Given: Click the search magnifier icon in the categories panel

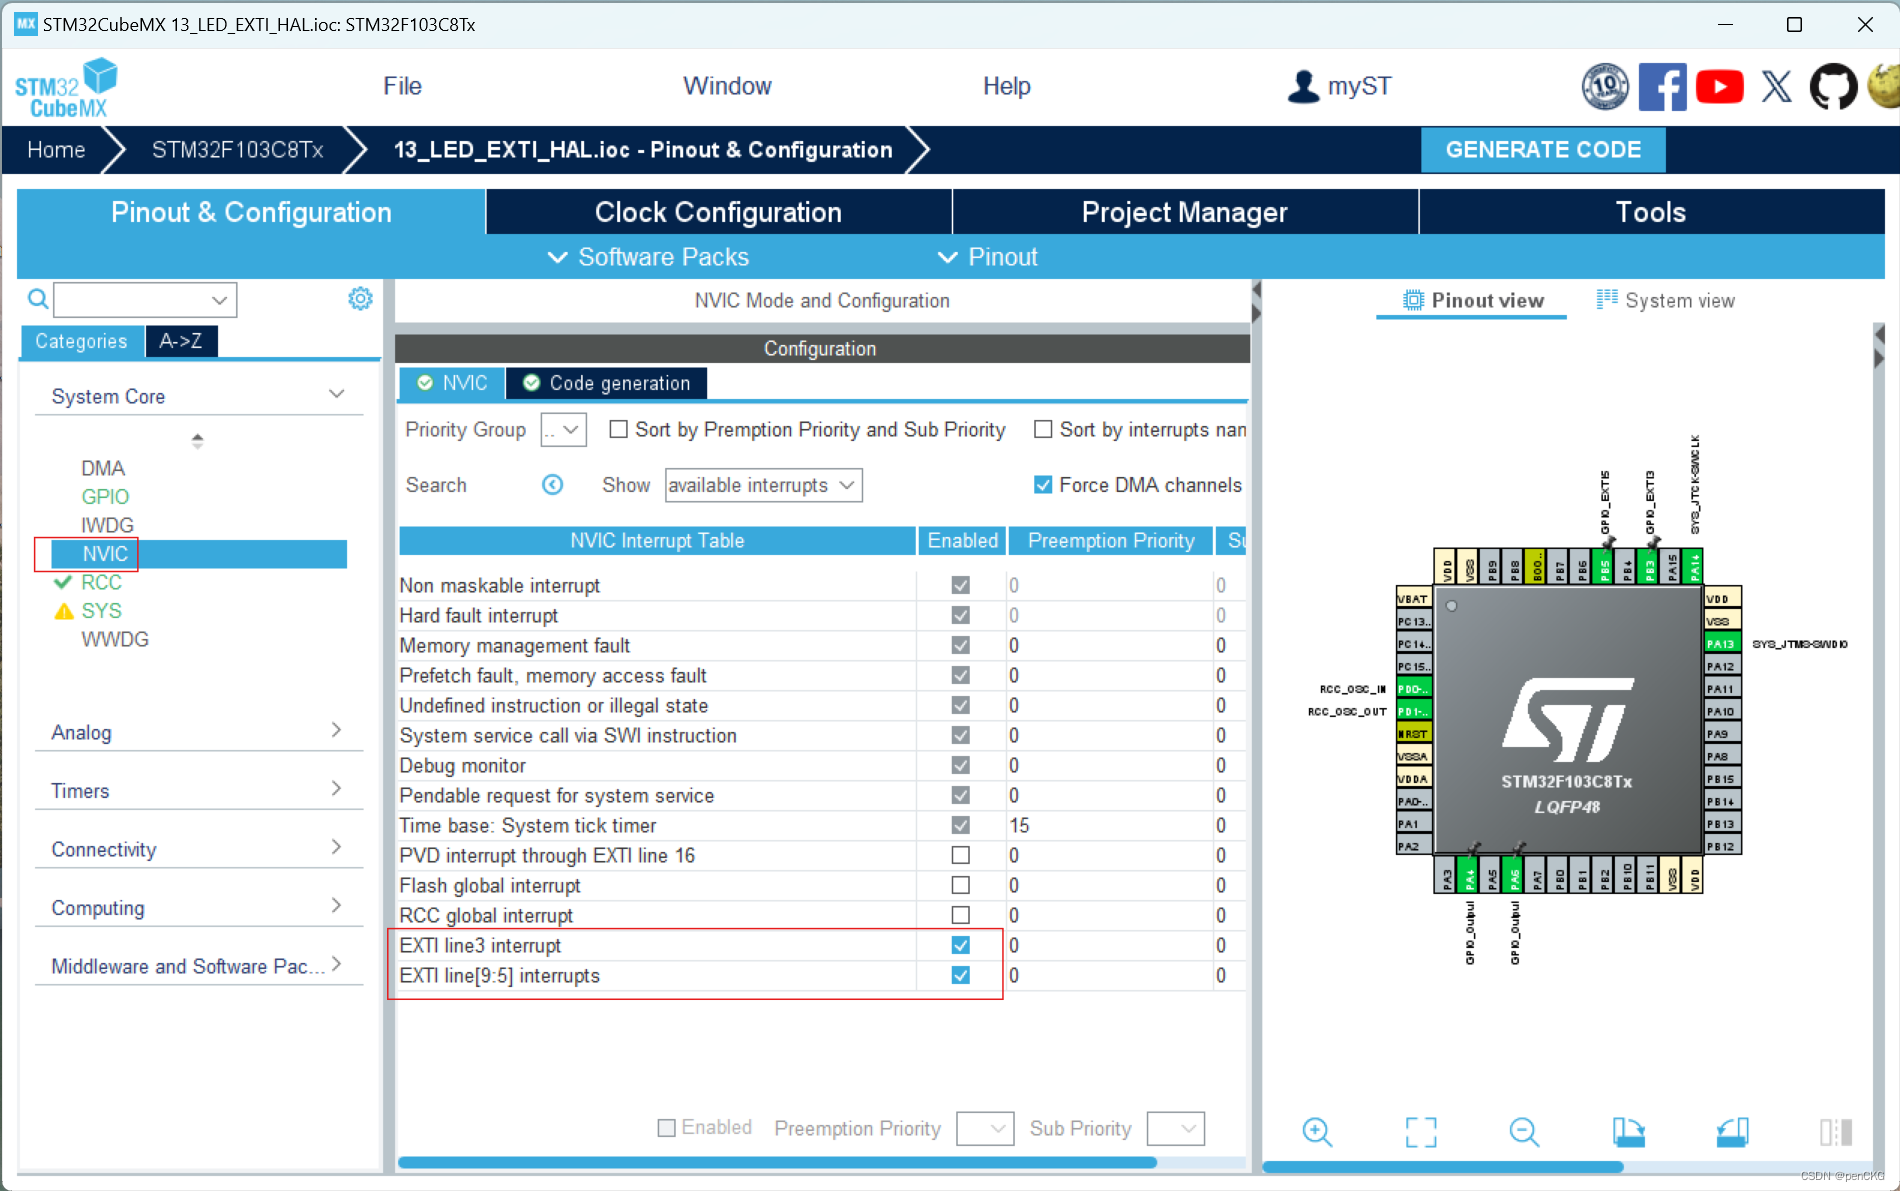Looking at the screenshot, I should pyautogui.click(x=37, y=299).
